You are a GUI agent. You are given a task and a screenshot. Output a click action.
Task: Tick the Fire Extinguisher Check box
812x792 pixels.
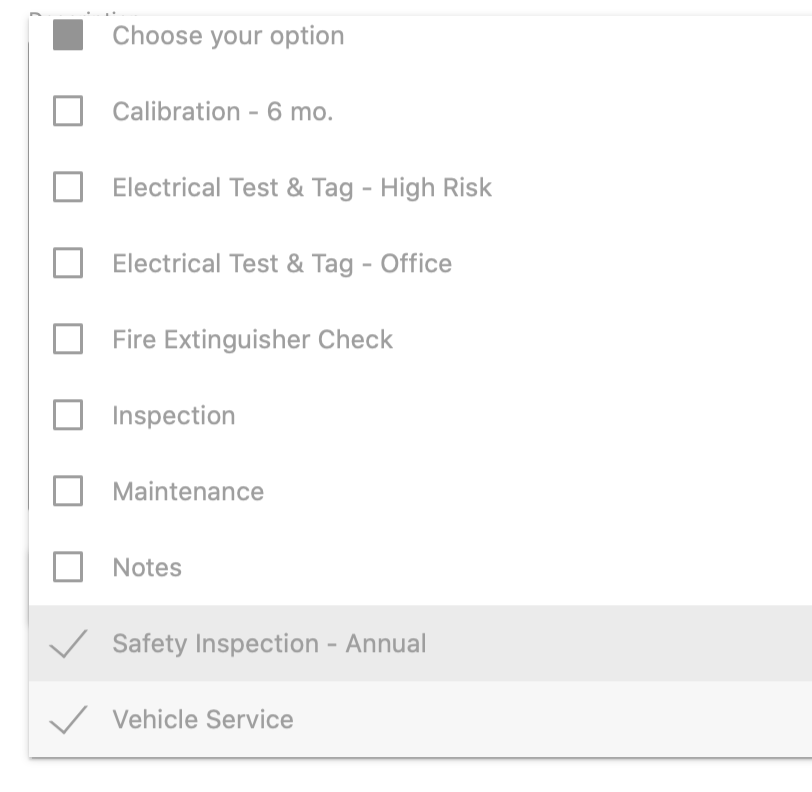click(68, 339)
